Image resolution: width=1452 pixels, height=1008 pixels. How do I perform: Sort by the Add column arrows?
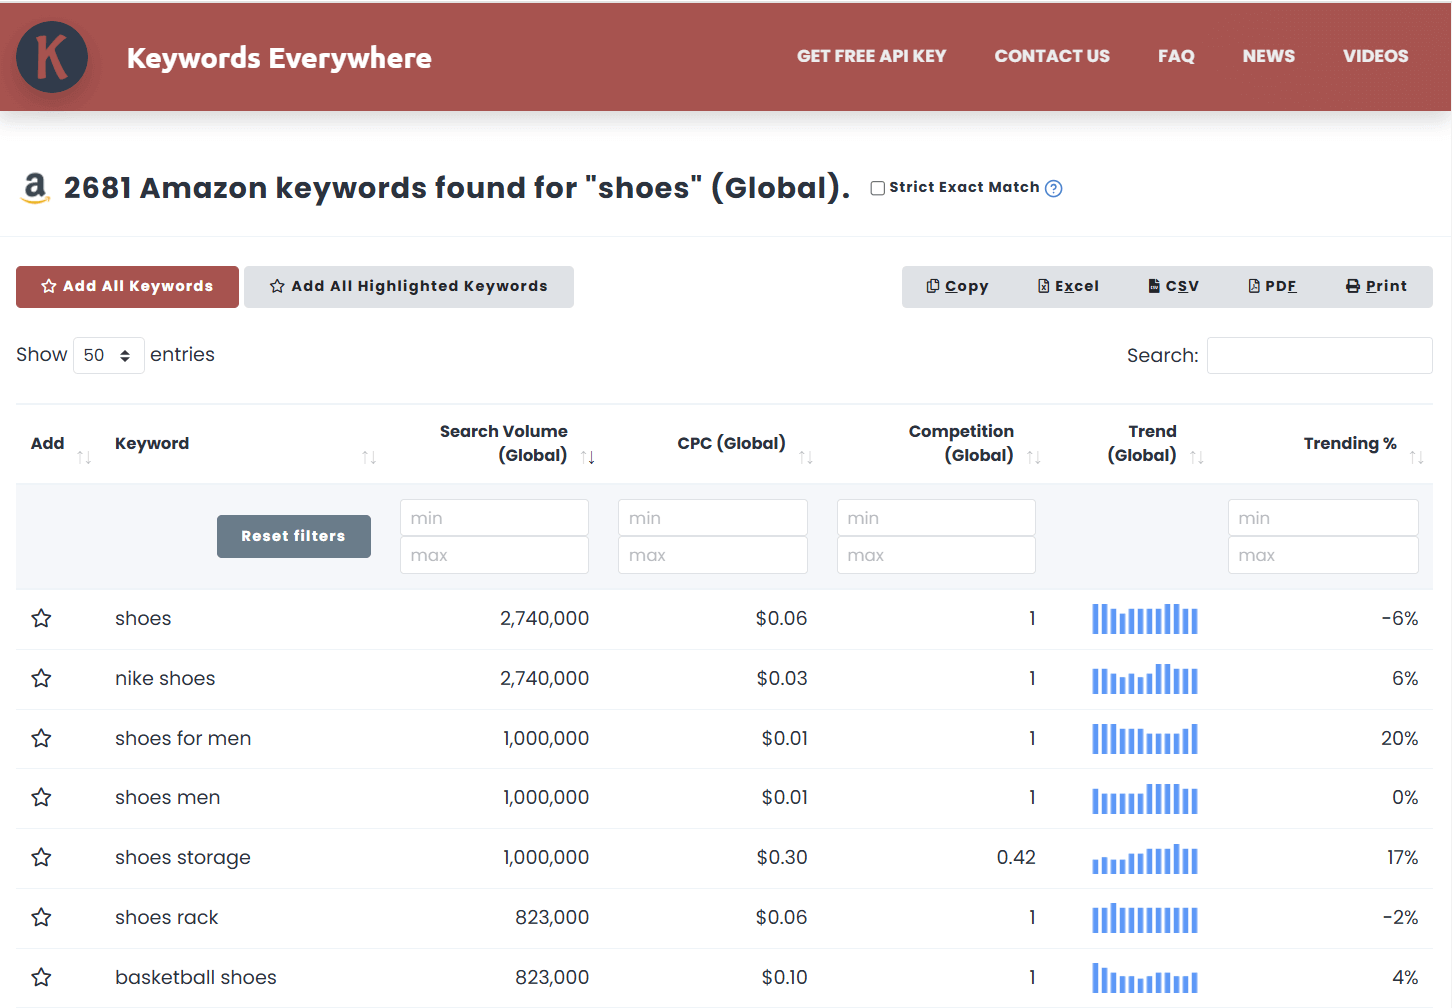click(x=84, y=457)
